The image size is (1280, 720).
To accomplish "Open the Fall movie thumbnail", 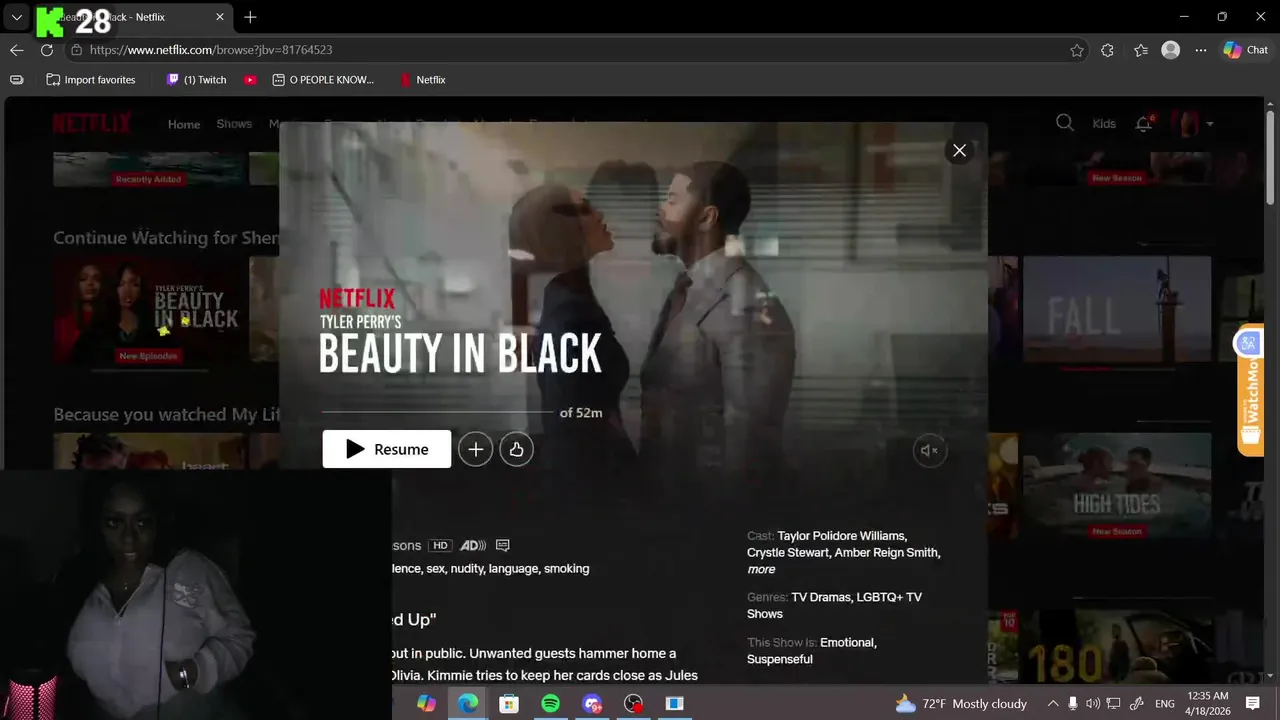I will pyautogui.click(x=1116, y=310).
